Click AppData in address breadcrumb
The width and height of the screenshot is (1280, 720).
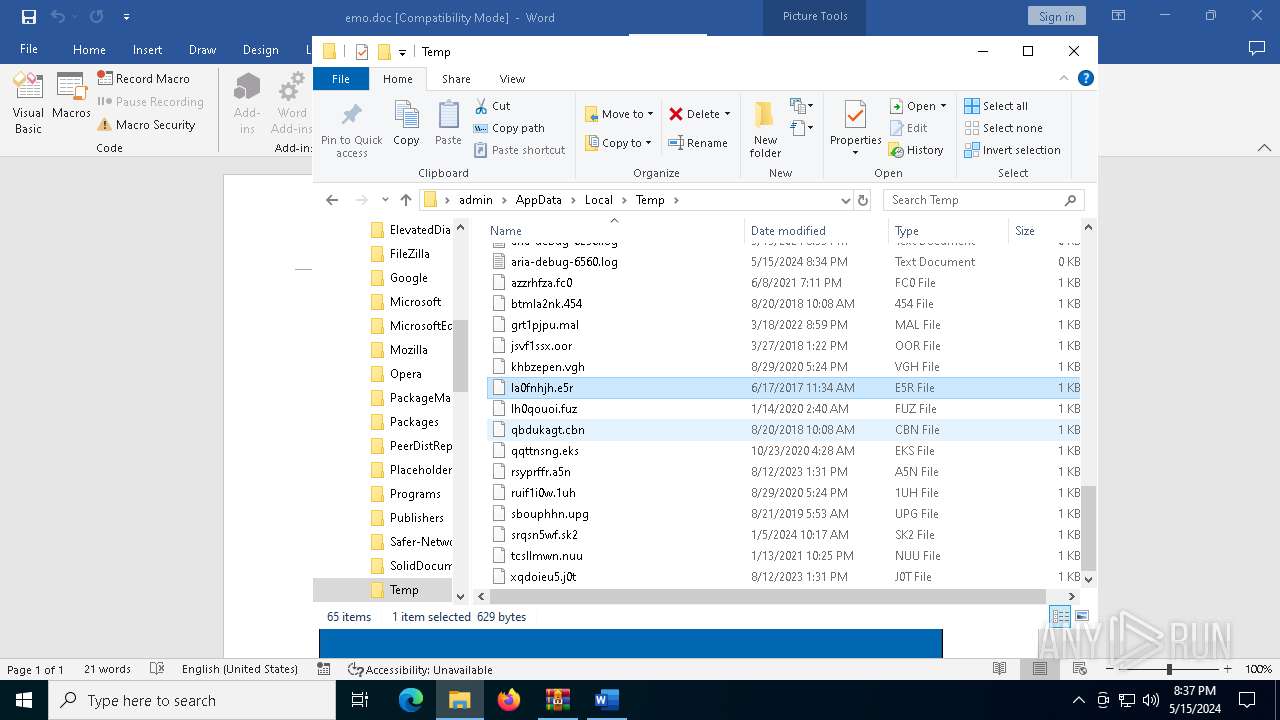pyautogui.click(x=538, y=200)
